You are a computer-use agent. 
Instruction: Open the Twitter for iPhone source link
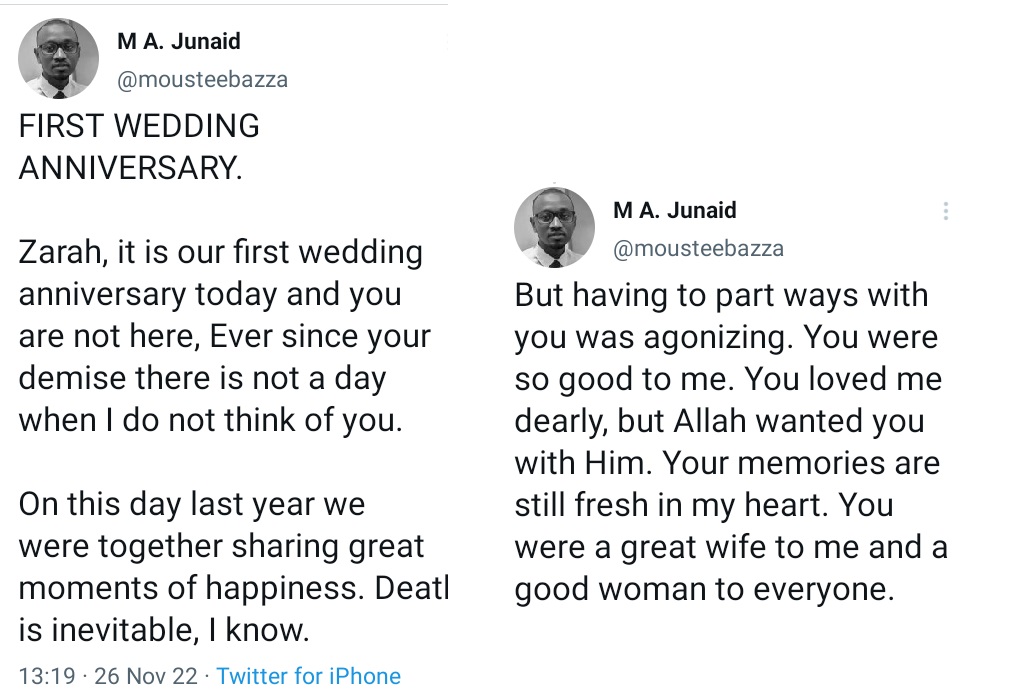point(308,675)
